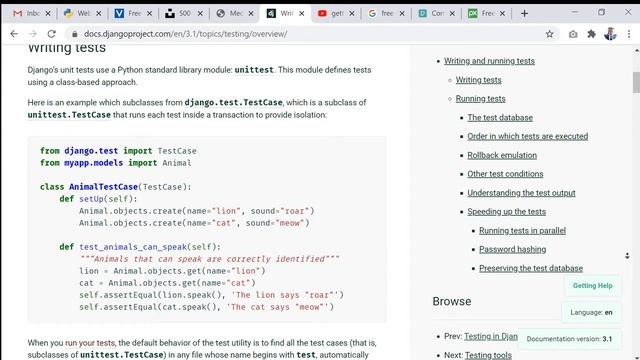Image resolution: width=640 pixels, height=360 pixels.
Task: Open the Chrome three-dot menu
Action: (629, 34)
